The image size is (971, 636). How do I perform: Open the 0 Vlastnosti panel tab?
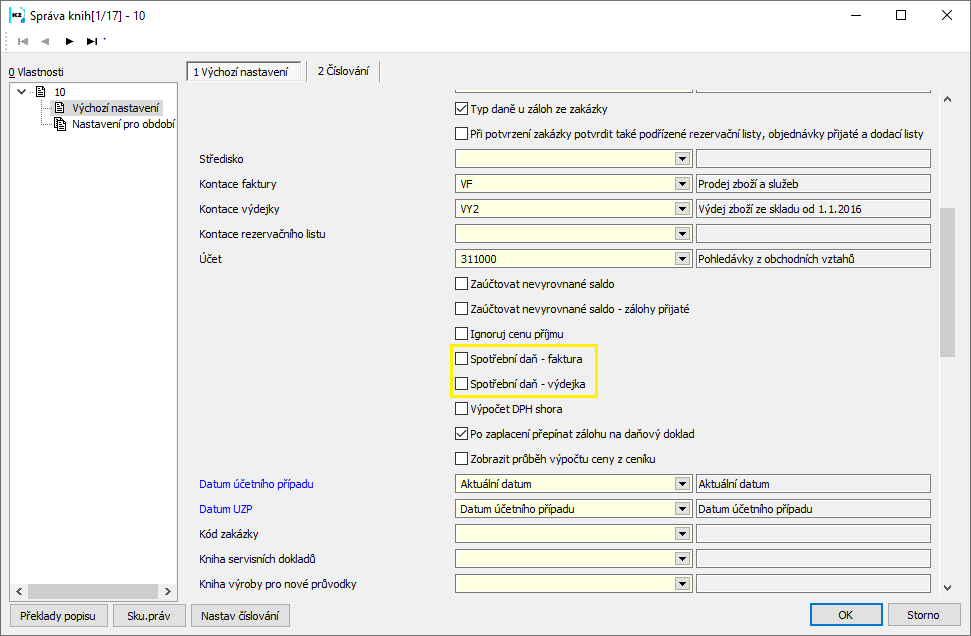click(x=36, y=72)
